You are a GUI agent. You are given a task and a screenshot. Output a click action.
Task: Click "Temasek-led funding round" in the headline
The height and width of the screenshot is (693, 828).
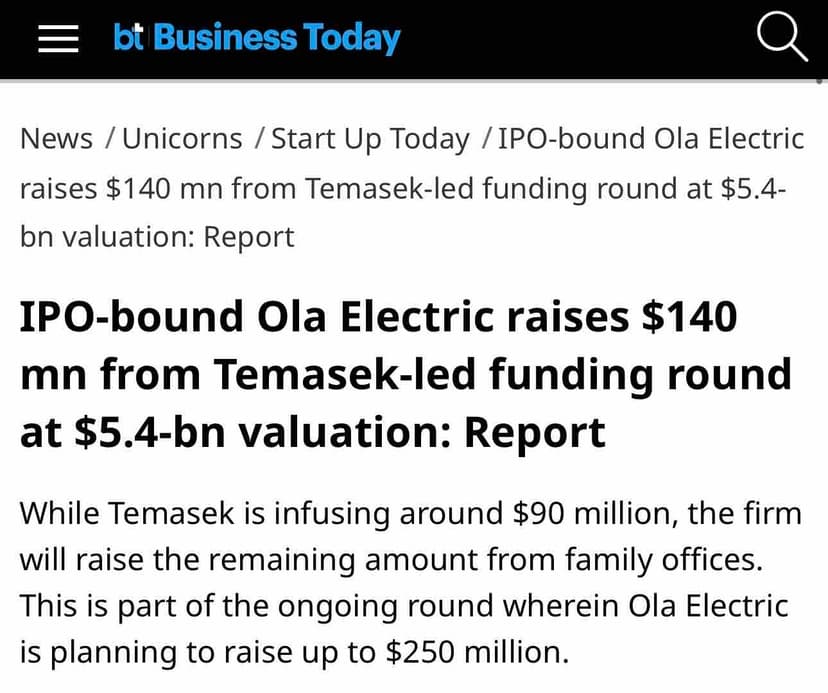[x=502, y=375]
